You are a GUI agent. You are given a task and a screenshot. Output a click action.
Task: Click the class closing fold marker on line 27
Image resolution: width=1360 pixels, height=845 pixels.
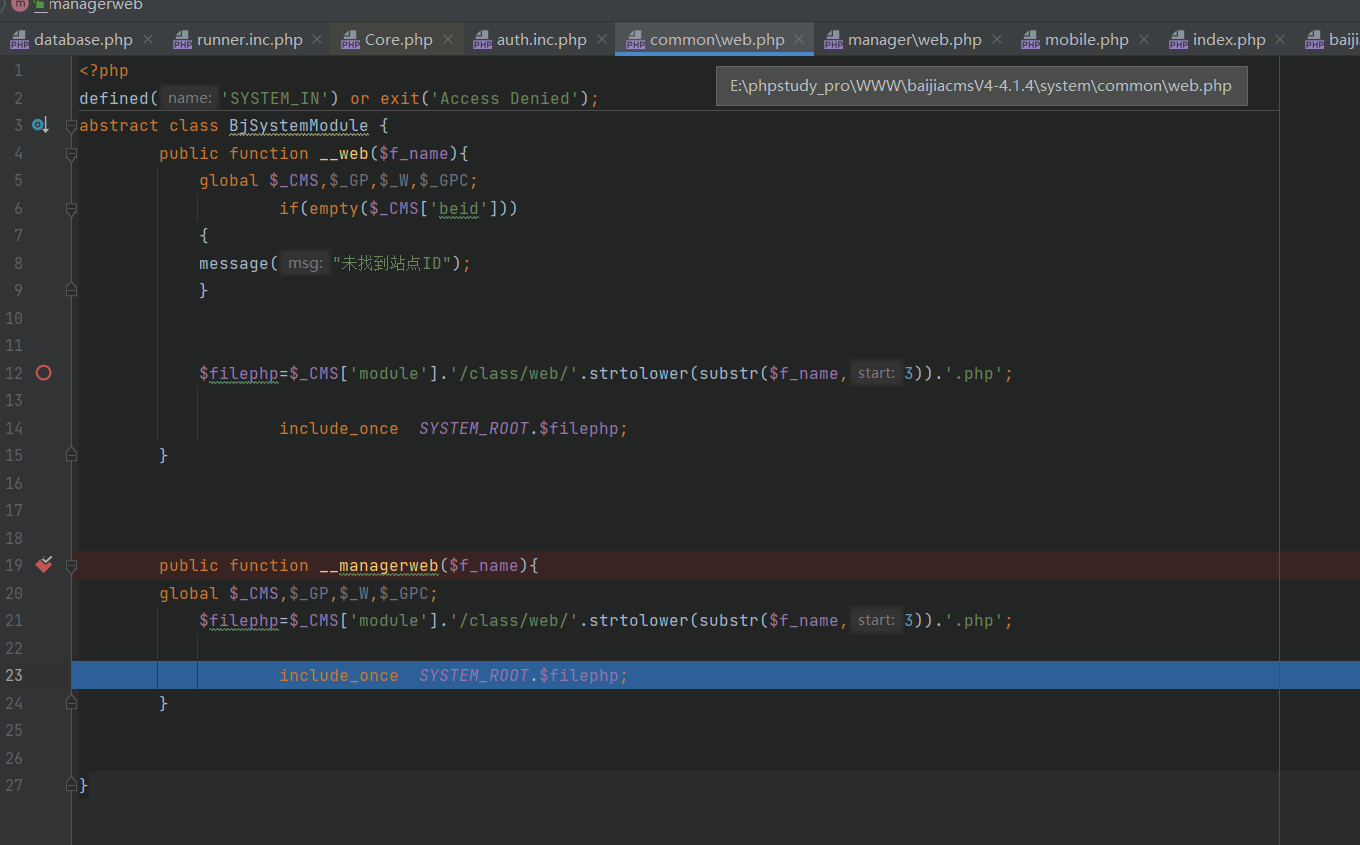click(71, 785)
